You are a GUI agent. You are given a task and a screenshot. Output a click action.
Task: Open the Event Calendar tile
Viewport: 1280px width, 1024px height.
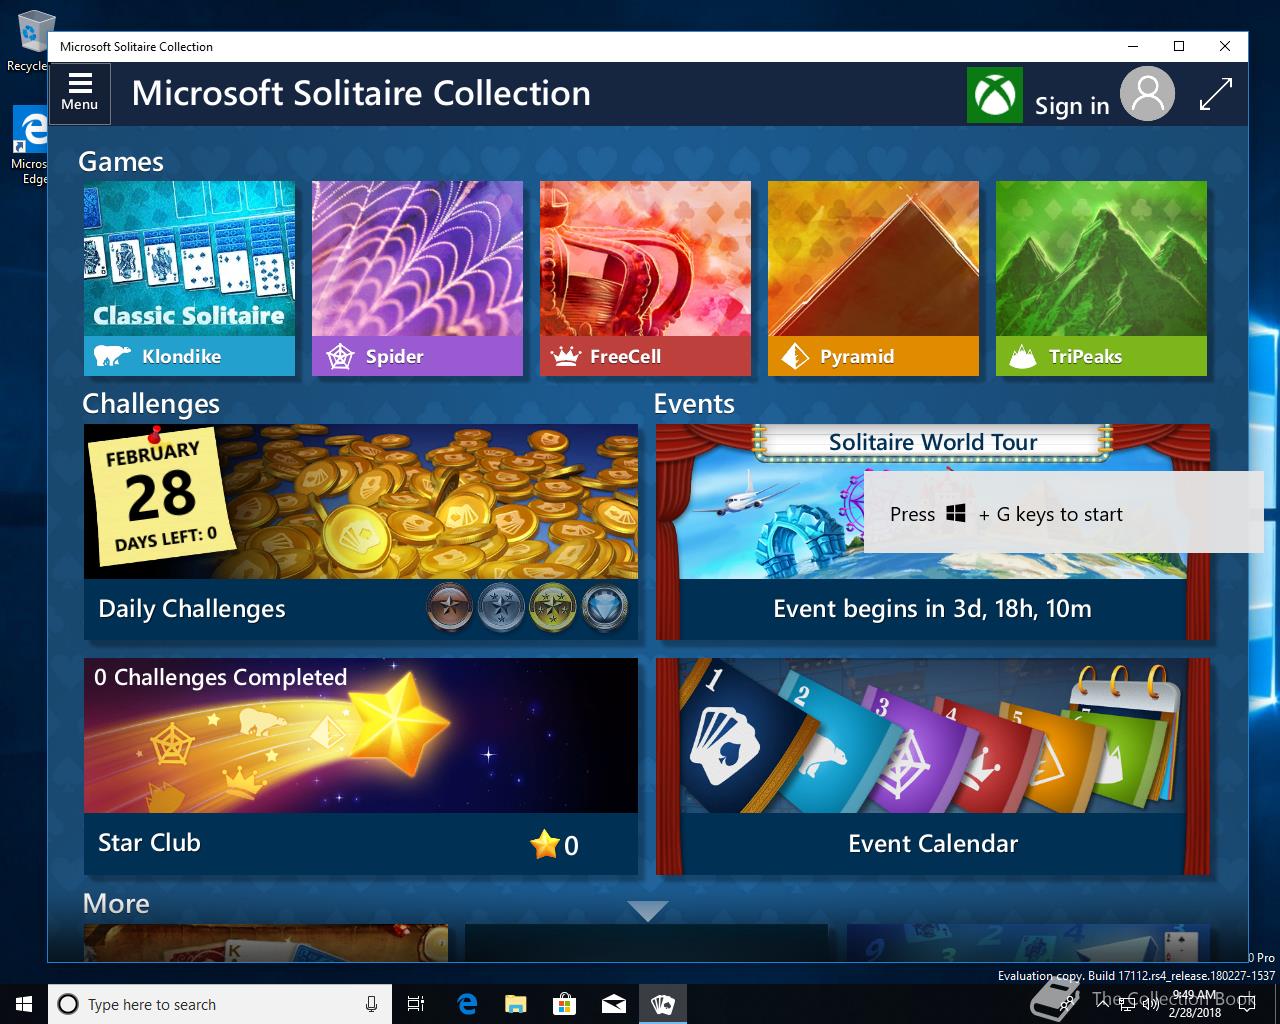tap(933, 766)
